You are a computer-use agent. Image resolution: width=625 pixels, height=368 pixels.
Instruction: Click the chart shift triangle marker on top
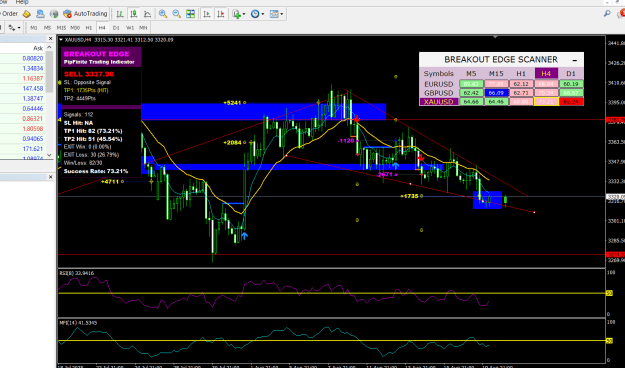point(495,37)
